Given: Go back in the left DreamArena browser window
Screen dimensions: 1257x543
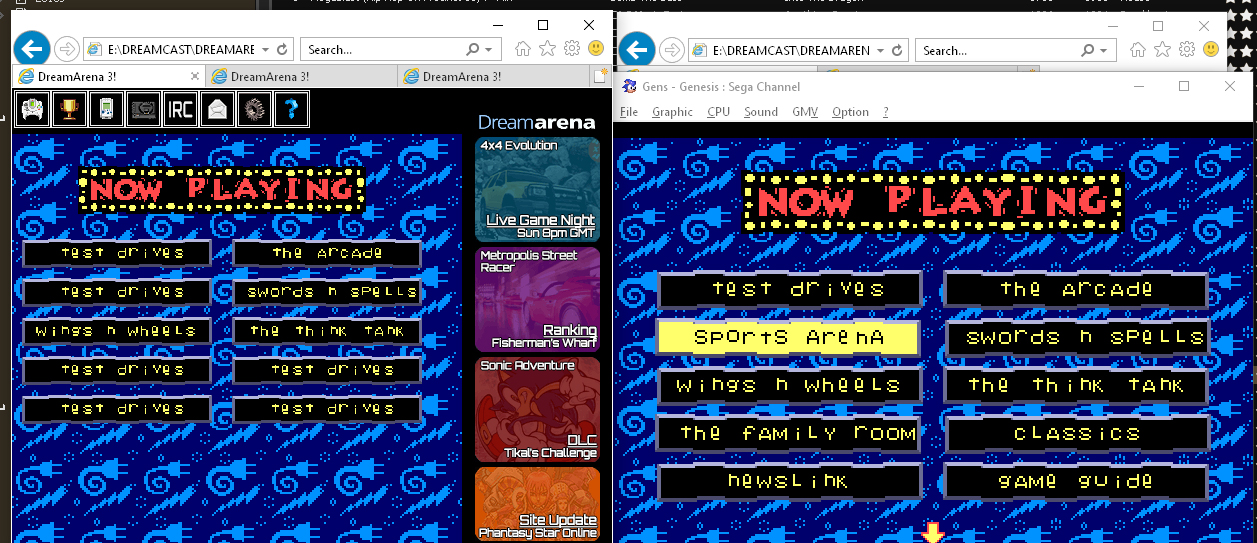Looking at the screenshot, I should tap(32, 48).
